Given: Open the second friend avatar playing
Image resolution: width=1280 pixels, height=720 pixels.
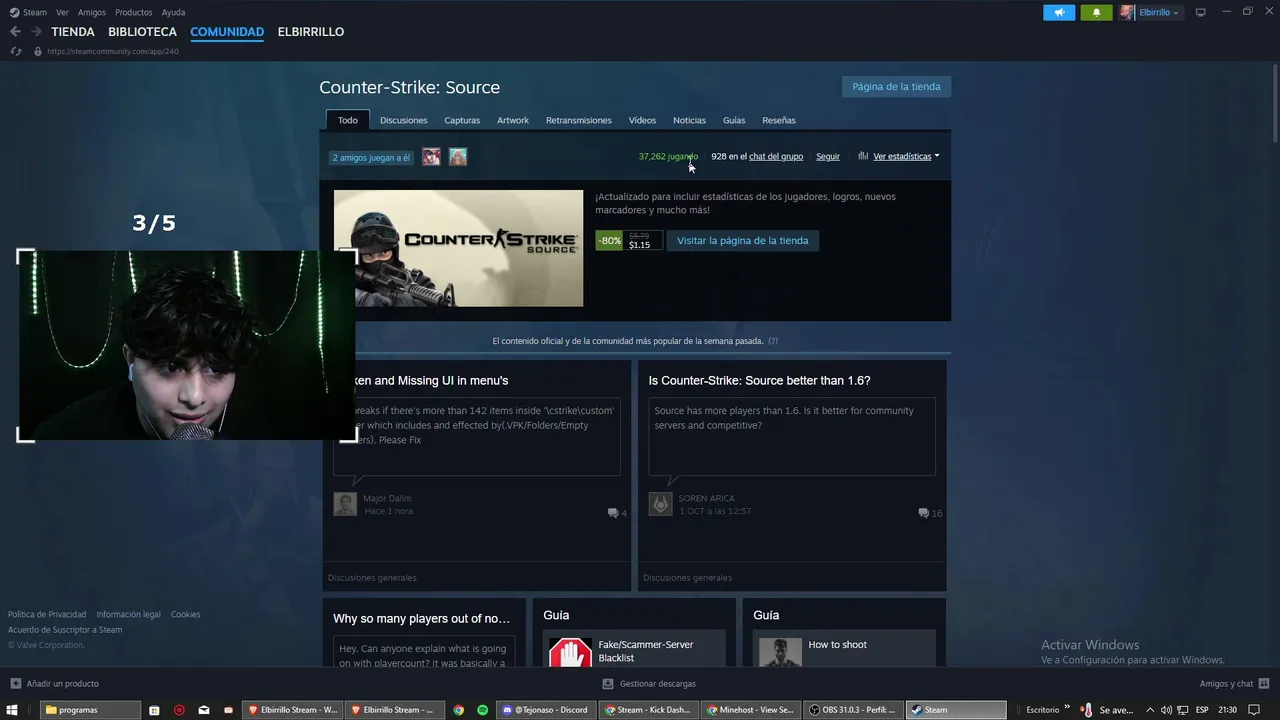Looking at the screenshot, I should [458, 157].
